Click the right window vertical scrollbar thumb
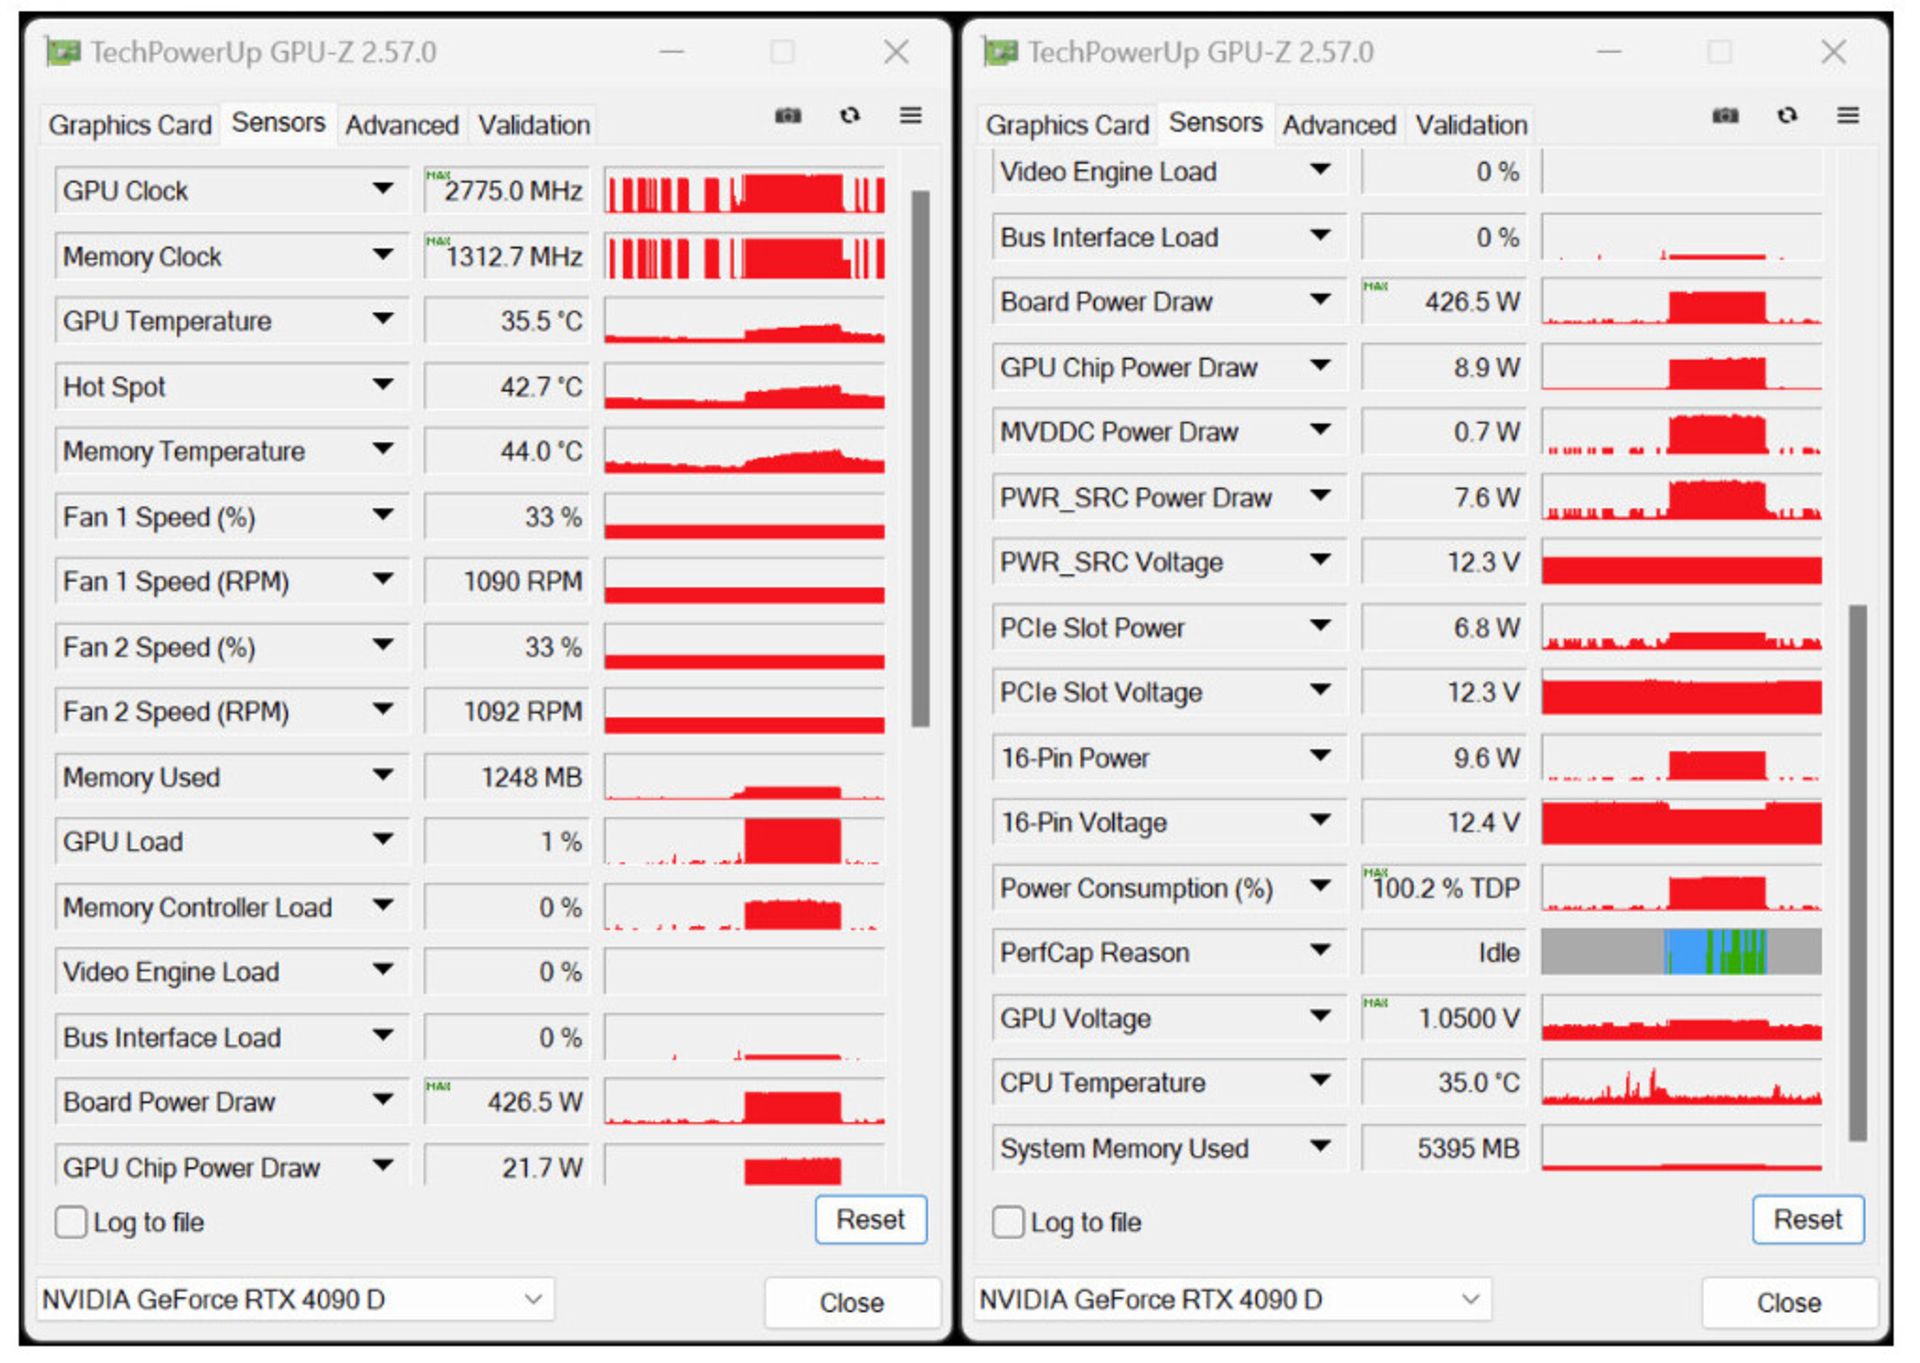This screenshot has width=1920, height=1363. point(1857,872)
